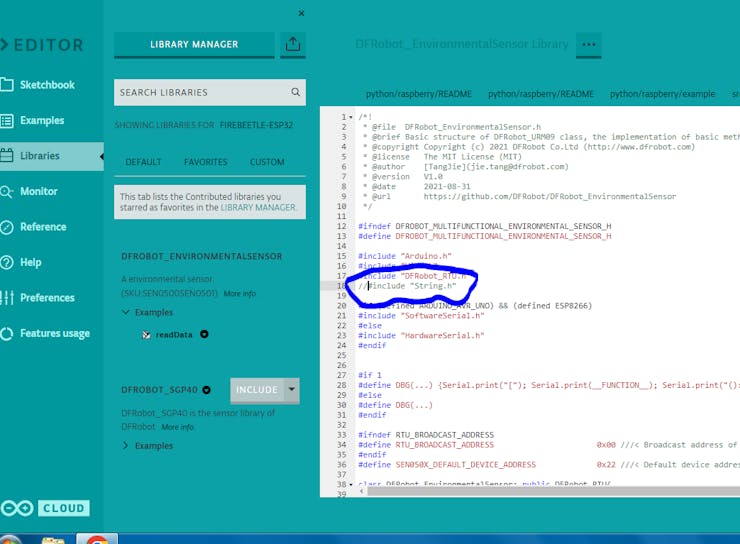The width and height of the screenshot is (740, 544).
Task: Open the LIBRARY MANAGER link in notice
Action: click(x=258, y=208)
